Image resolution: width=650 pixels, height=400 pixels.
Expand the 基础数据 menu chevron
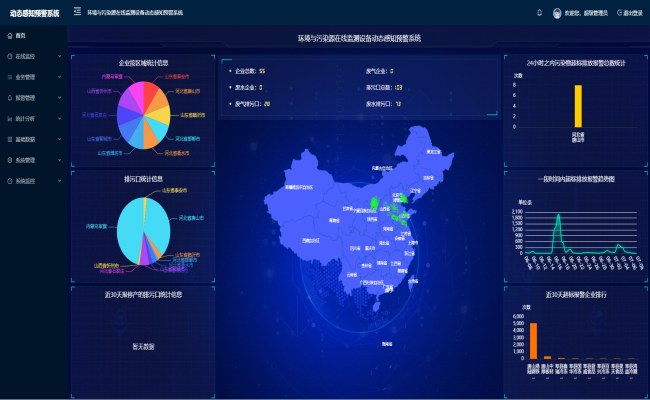point(60,139)
